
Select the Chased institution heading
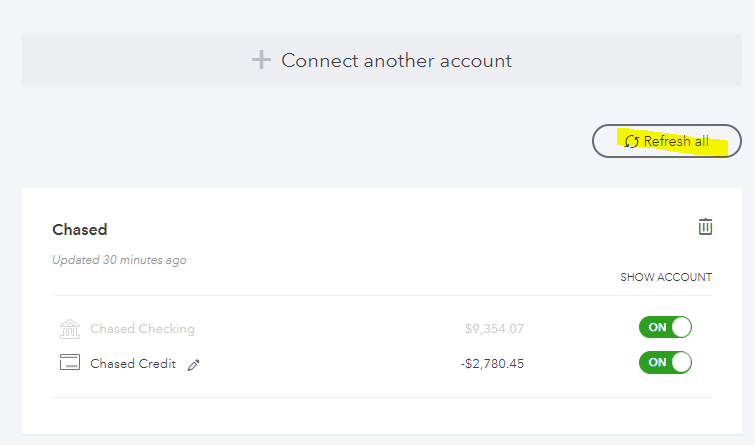coord(80,230)
